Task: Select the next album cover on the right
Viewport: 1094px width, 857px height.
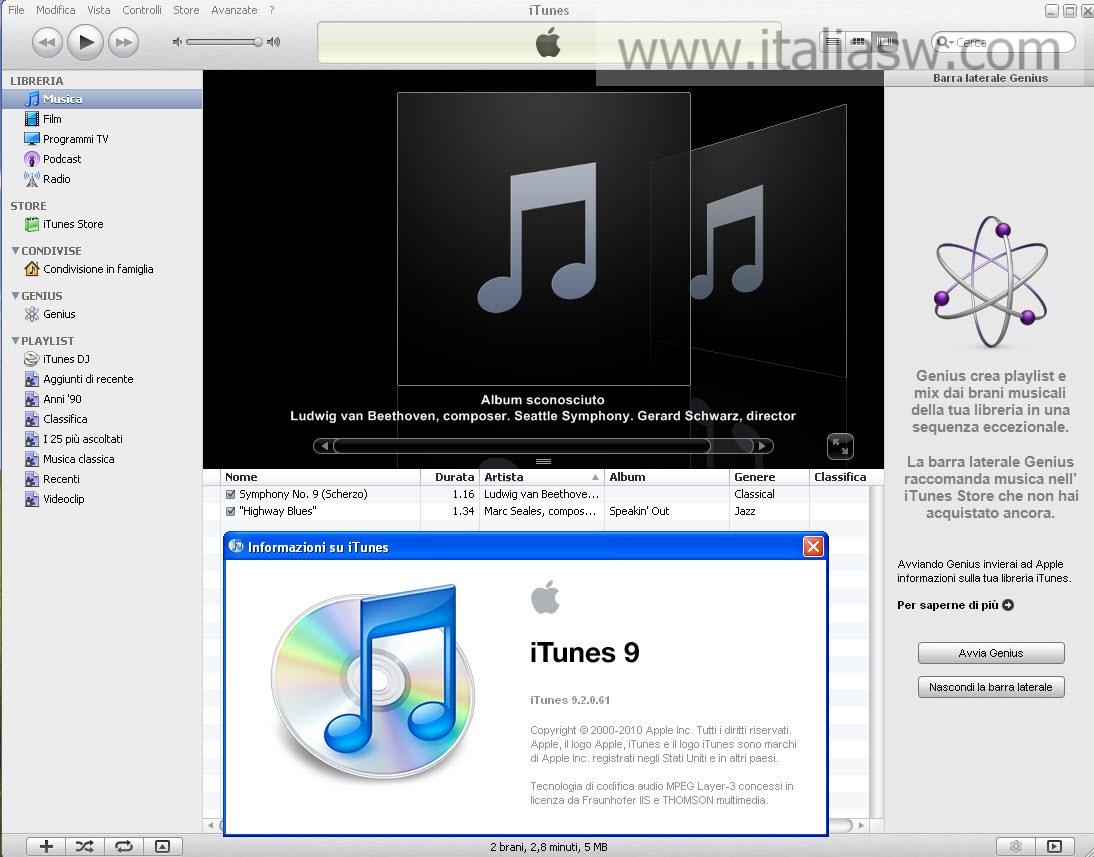Action: pyautogui.click(x=769, y=241)
